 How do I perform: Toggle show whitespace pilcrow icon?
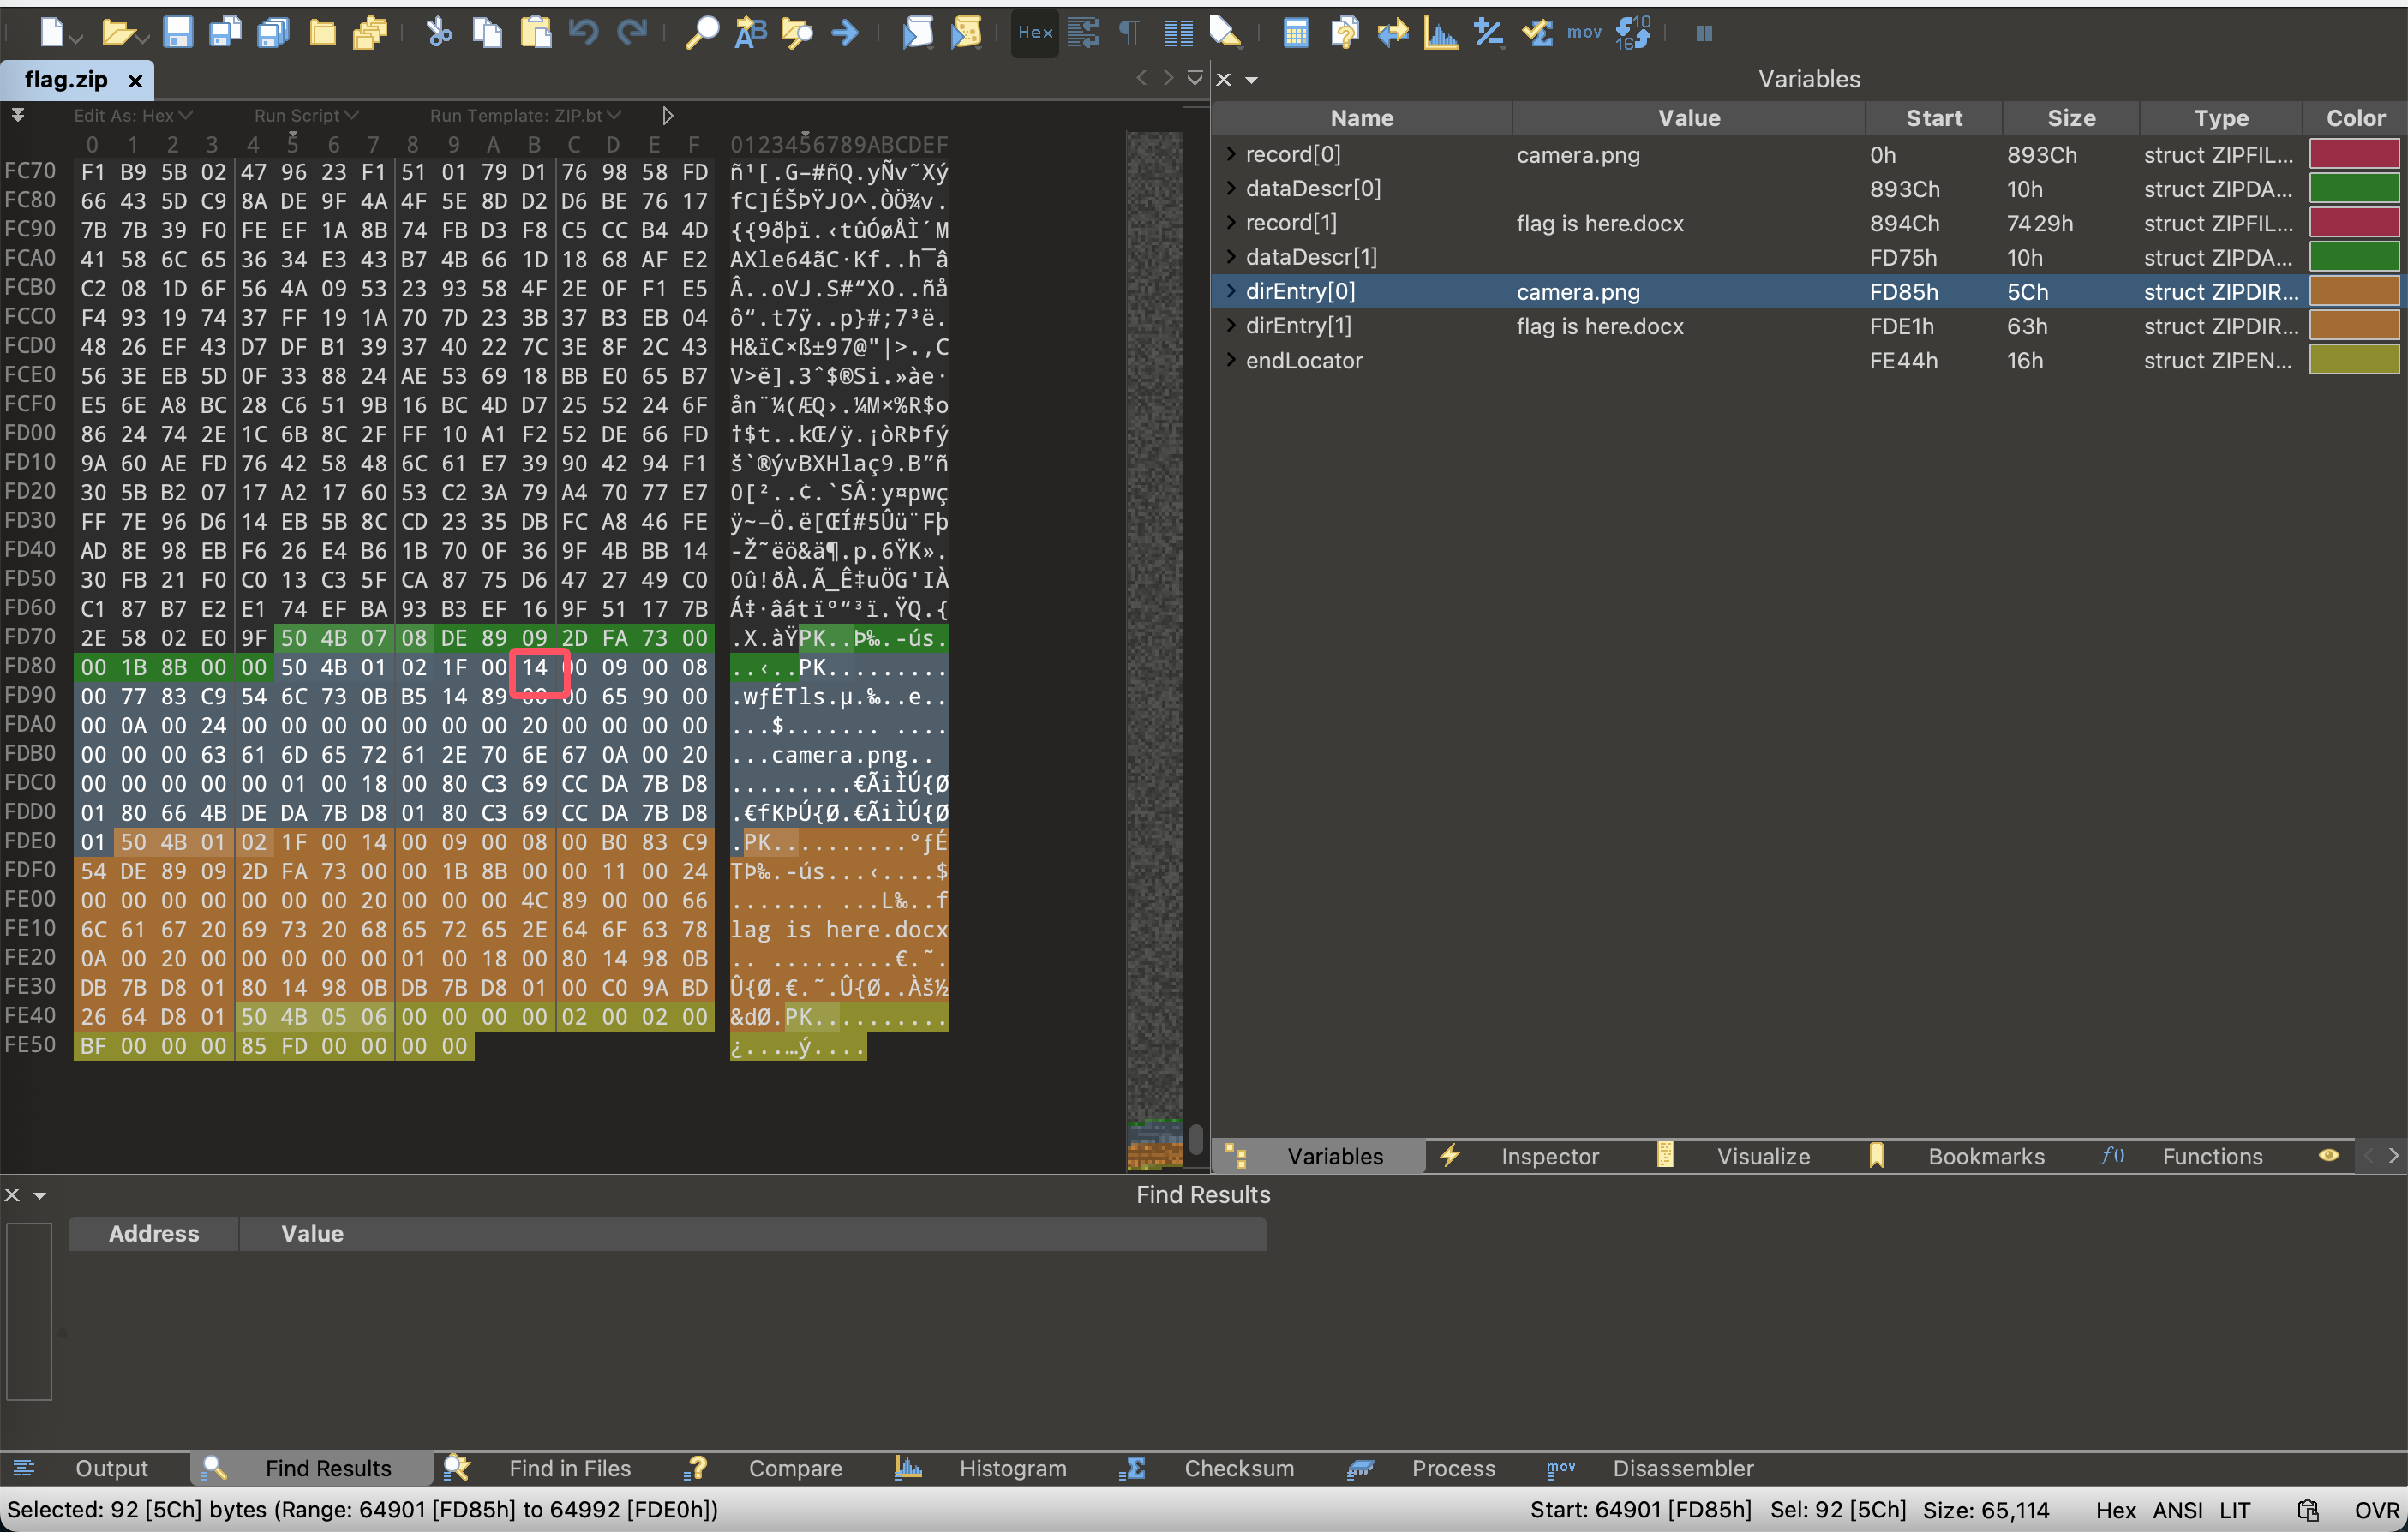click(x=1130, y=33)
